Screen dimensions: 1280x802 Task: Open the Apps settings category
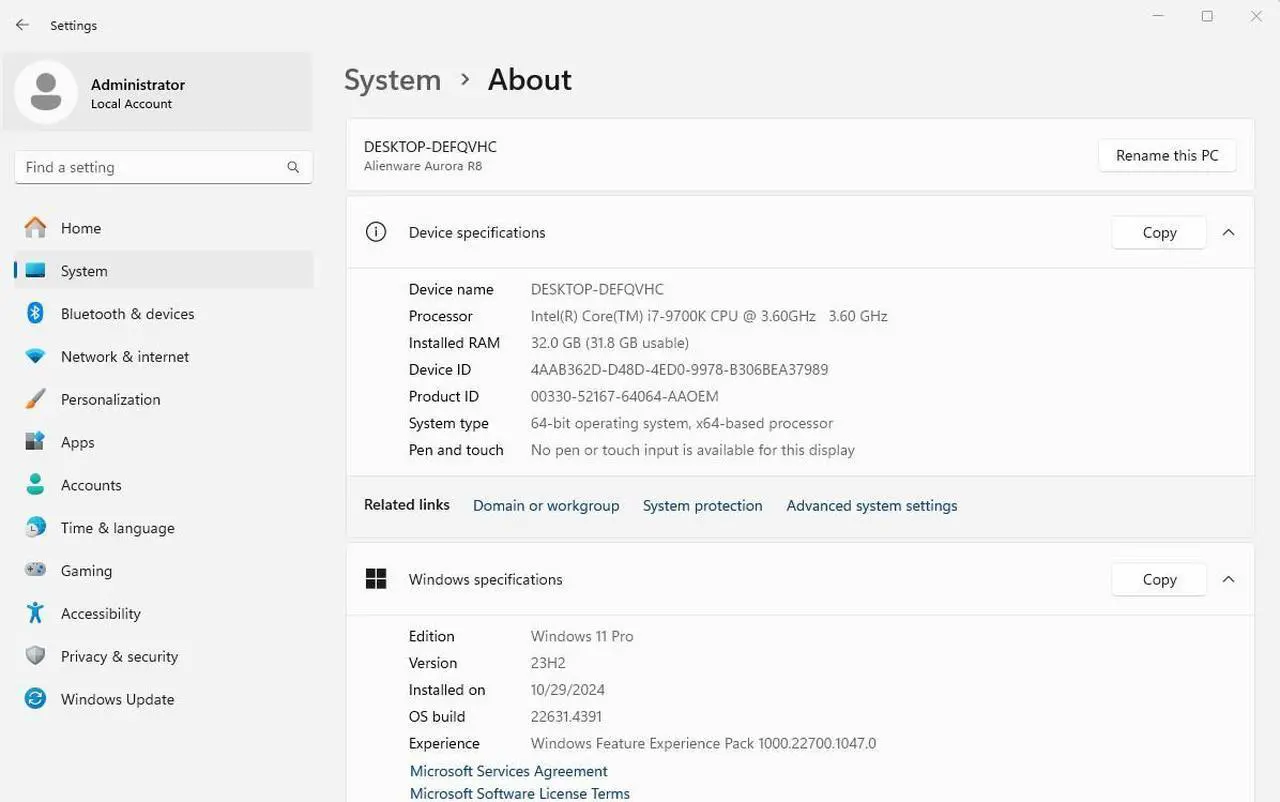click(x=163, y=442)
